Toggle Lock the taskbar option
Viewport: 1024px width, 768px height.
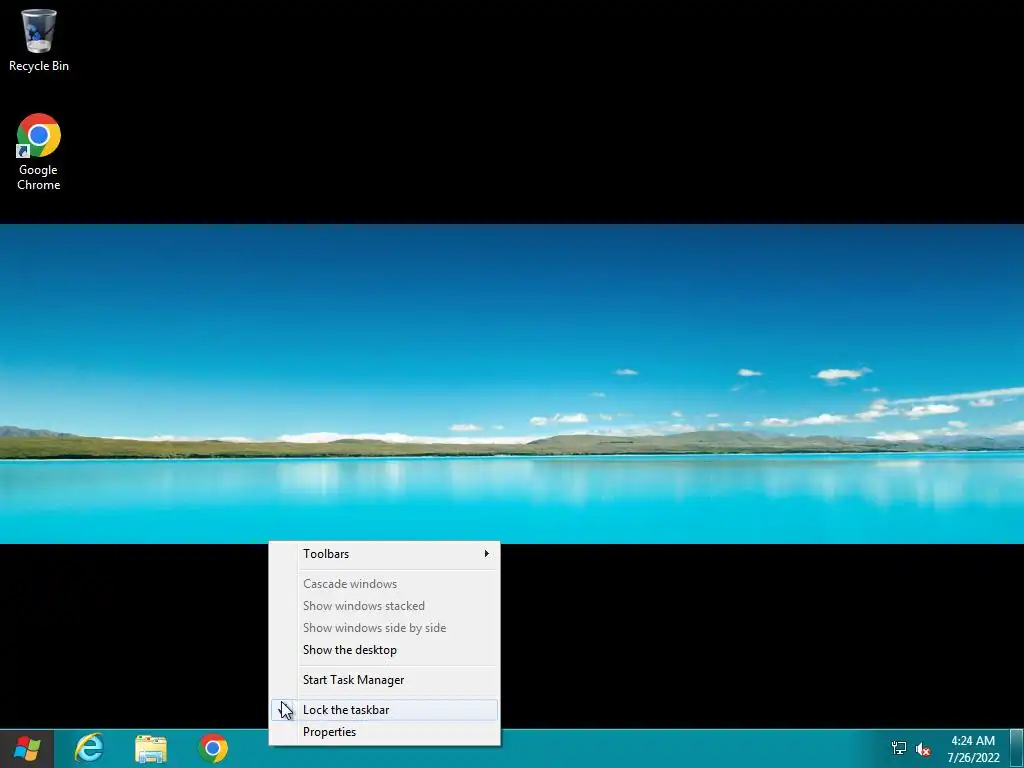pos(384,710)
